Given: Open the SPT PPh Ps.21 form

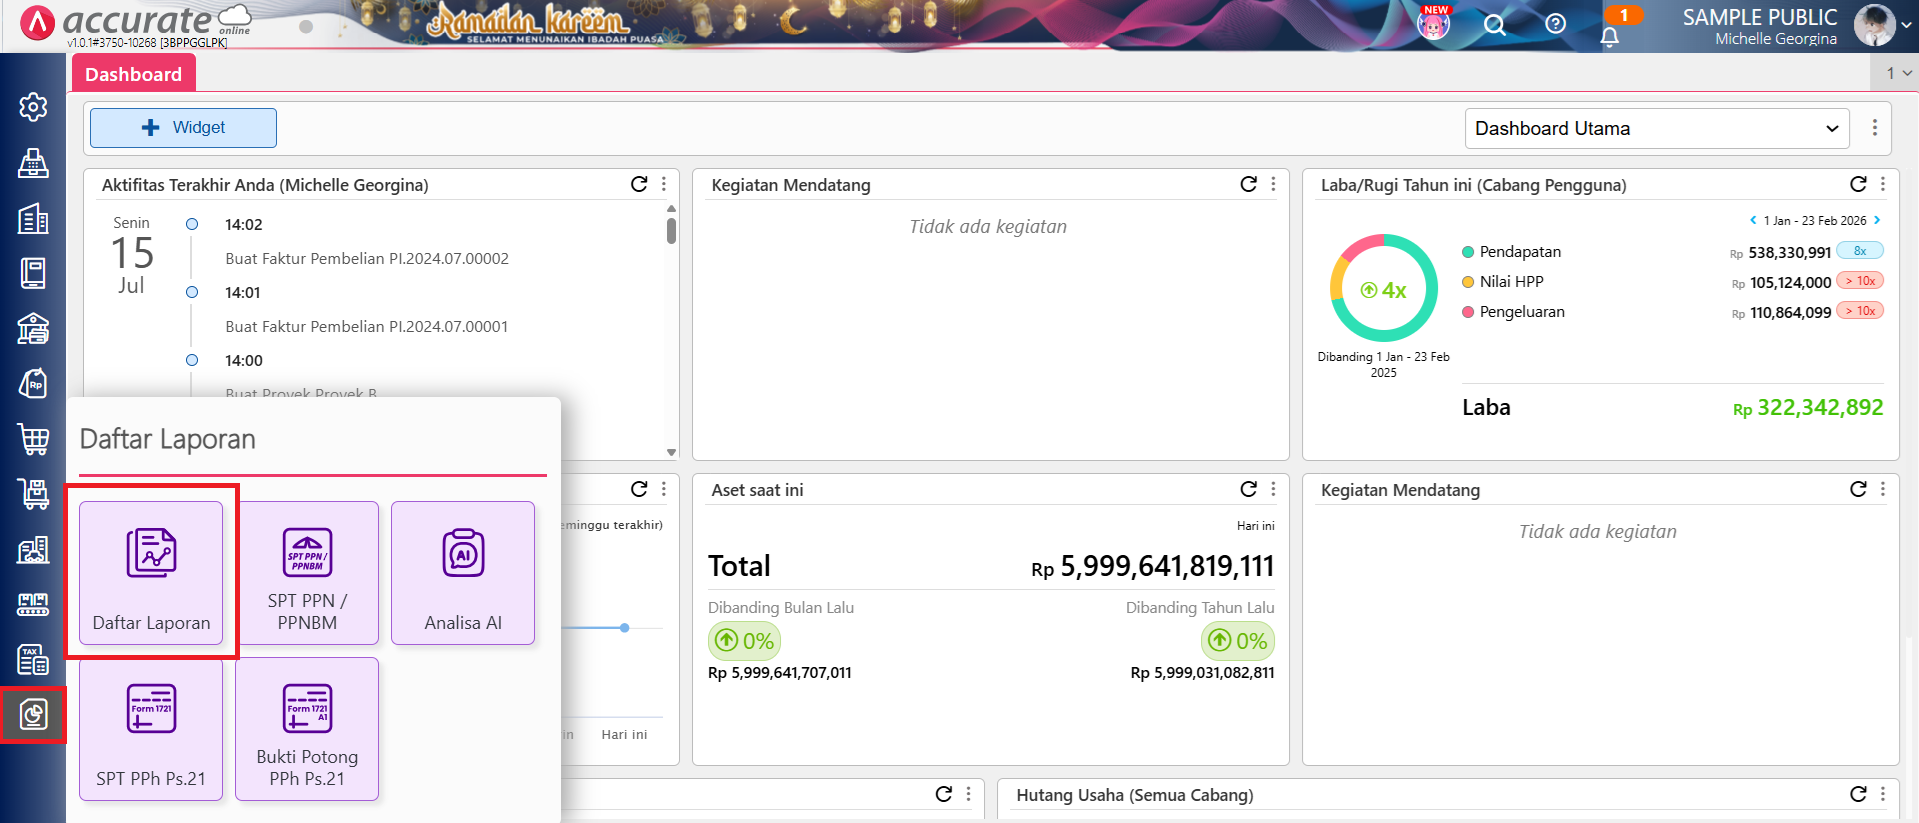Looking at the screenshot, I should point(151,729).
